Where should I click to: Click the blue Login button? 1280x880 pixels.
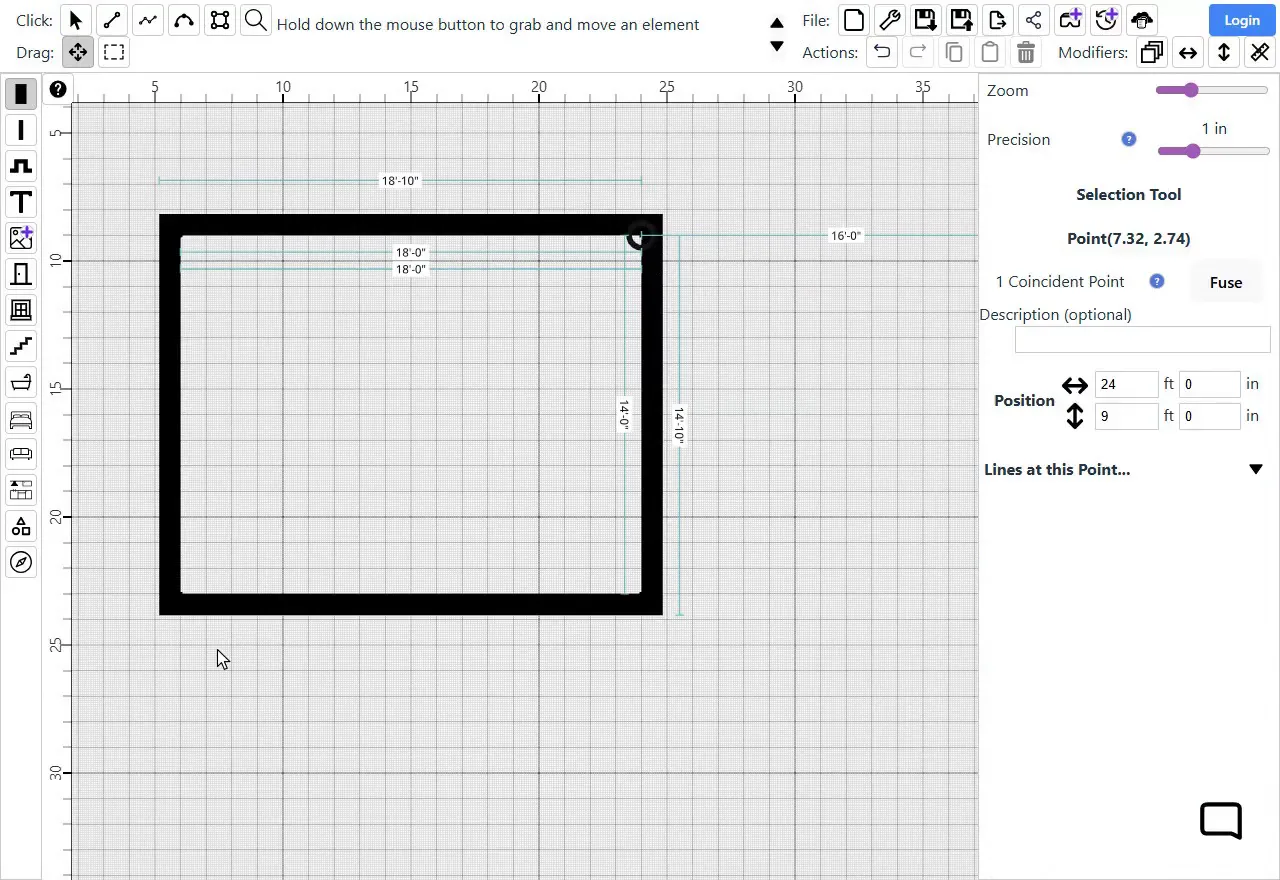coord(1242,20)
